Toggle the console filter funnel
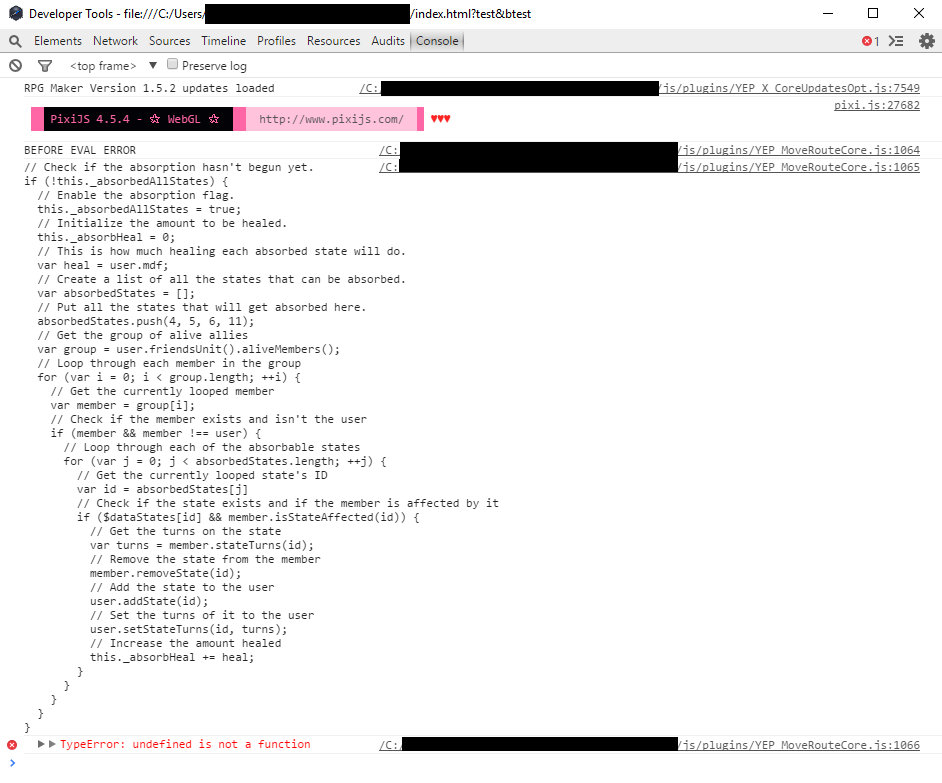Image resolution: width=942 pixels, height=783 pixels. click(45, 66)
